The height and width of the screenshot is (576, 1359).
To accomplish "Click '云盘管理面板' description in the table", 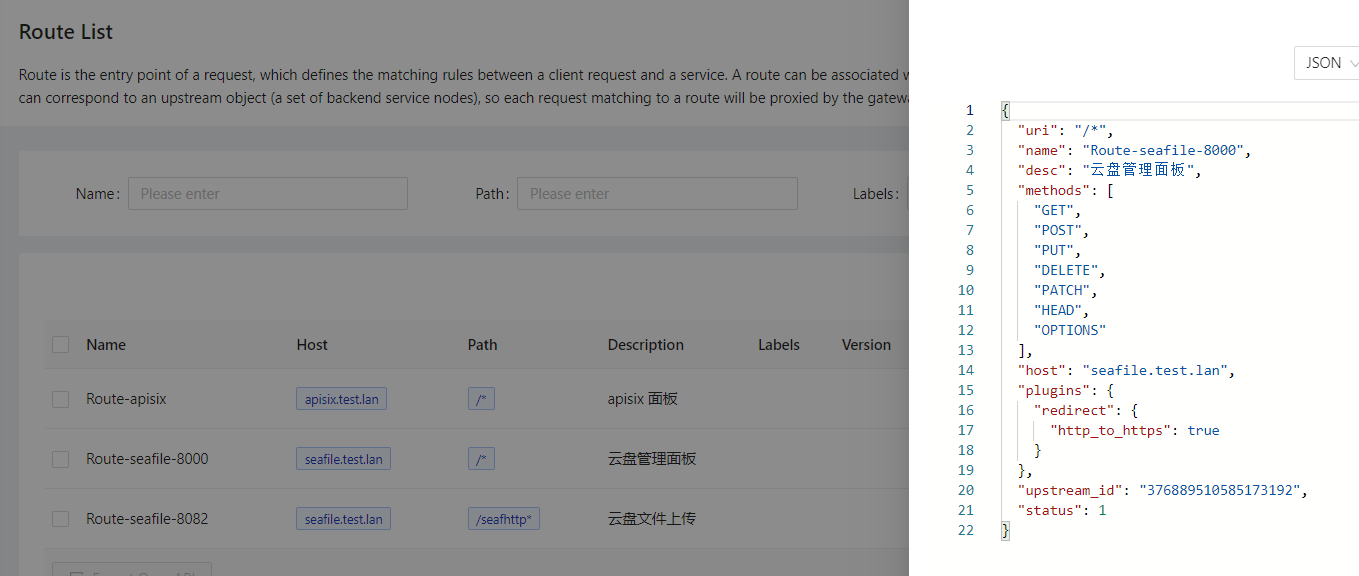I will point(652,459).
